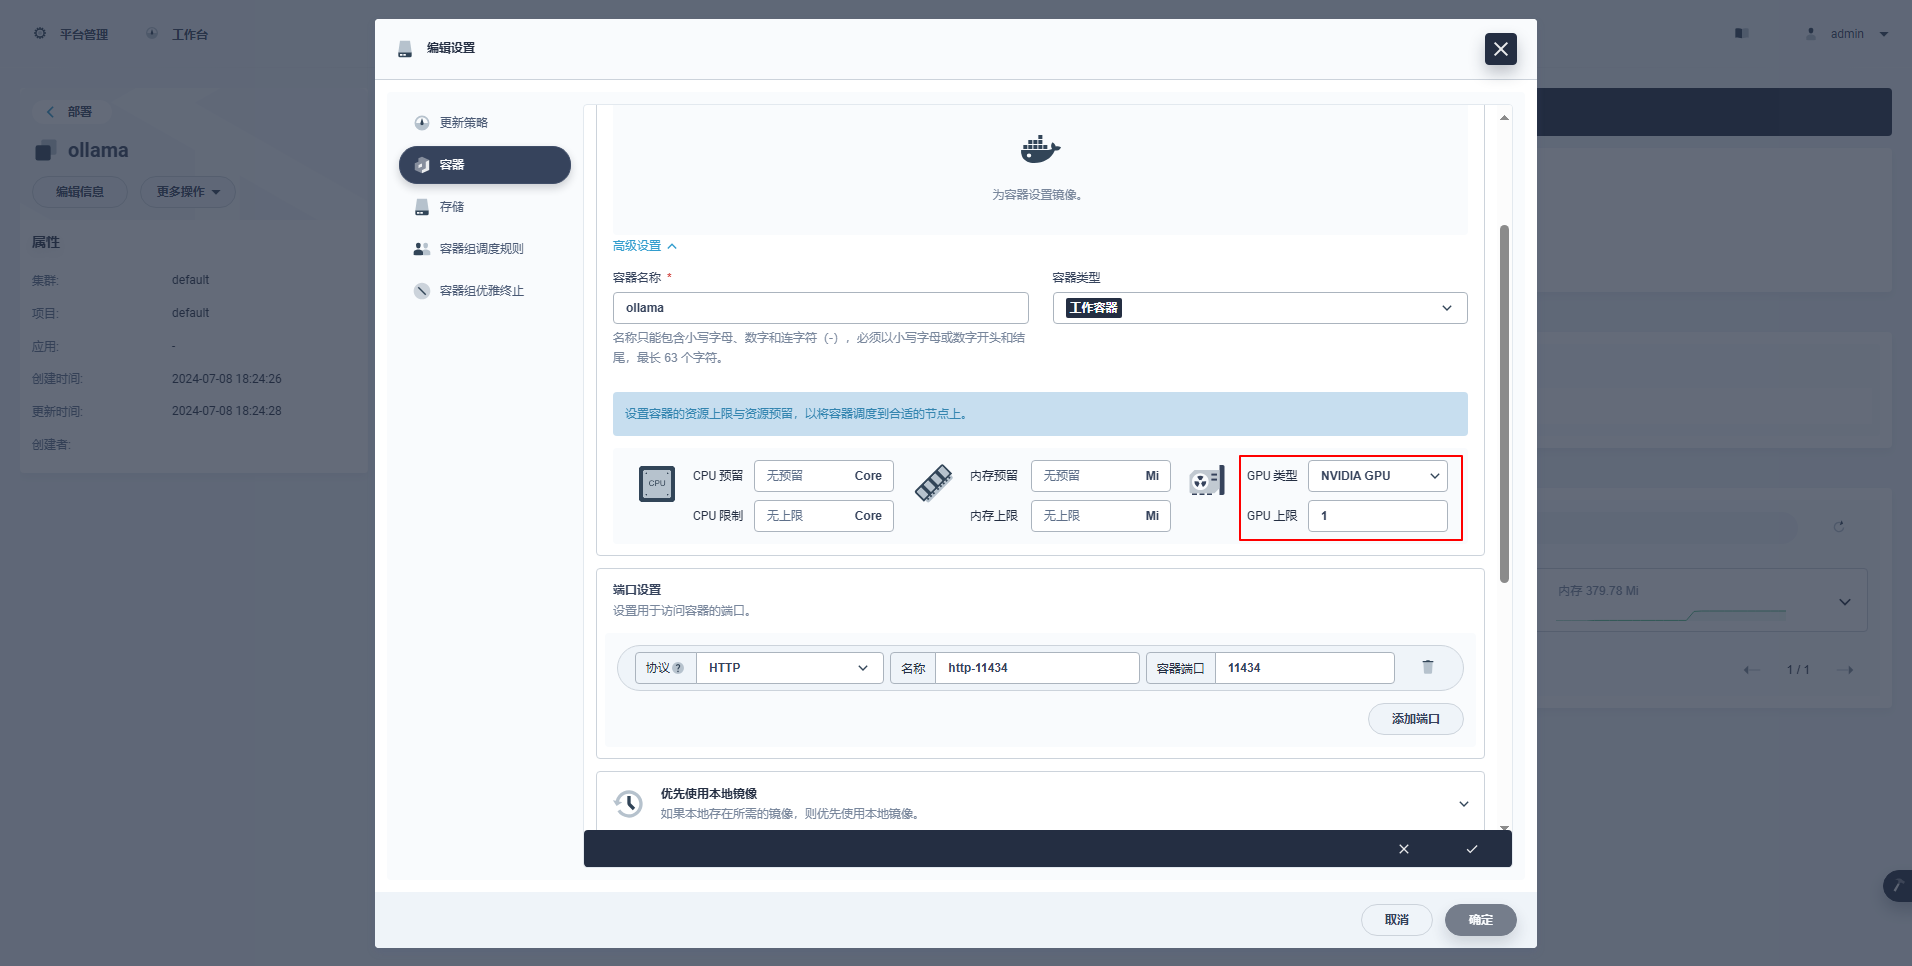The height and width of the screenshot is (966, 1912).
Task: Click the GPU limit input field
Action: (1378, 516)
